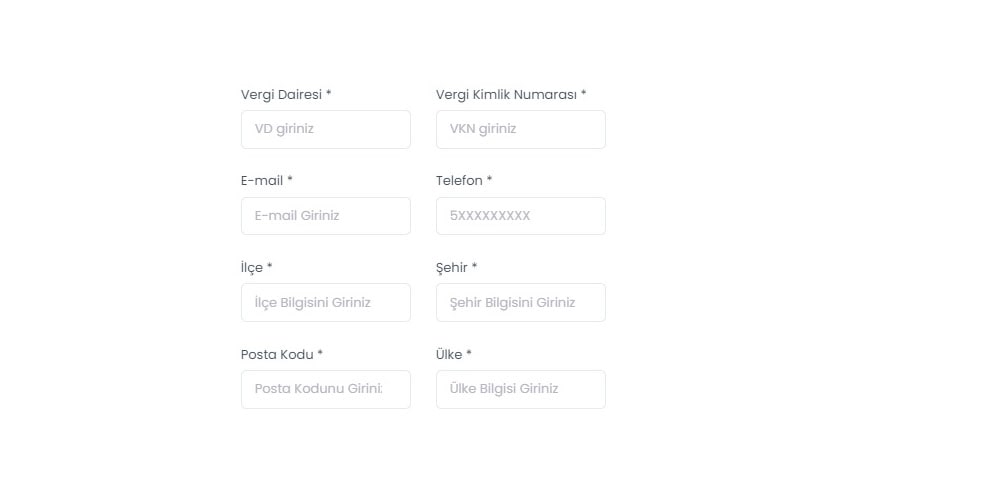Click the Telefon label text
The image size is (1000, 500).
pos(459,180)
